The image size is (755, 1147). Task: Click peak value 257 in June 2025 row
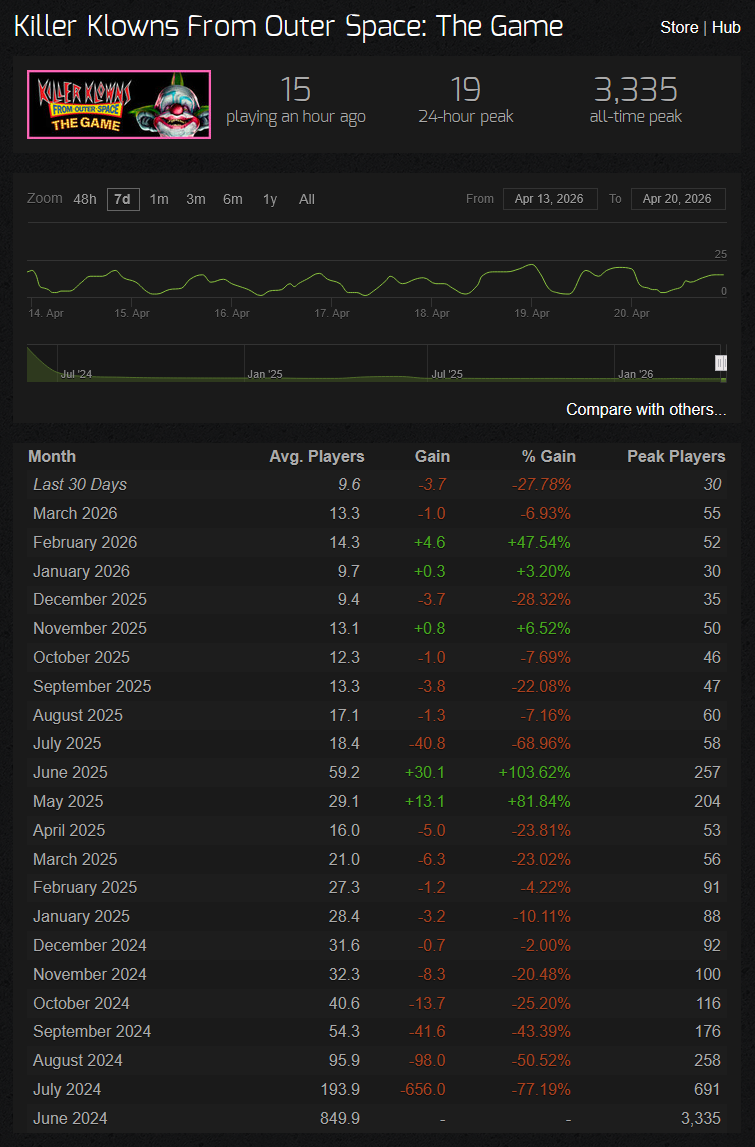[707, 772]
